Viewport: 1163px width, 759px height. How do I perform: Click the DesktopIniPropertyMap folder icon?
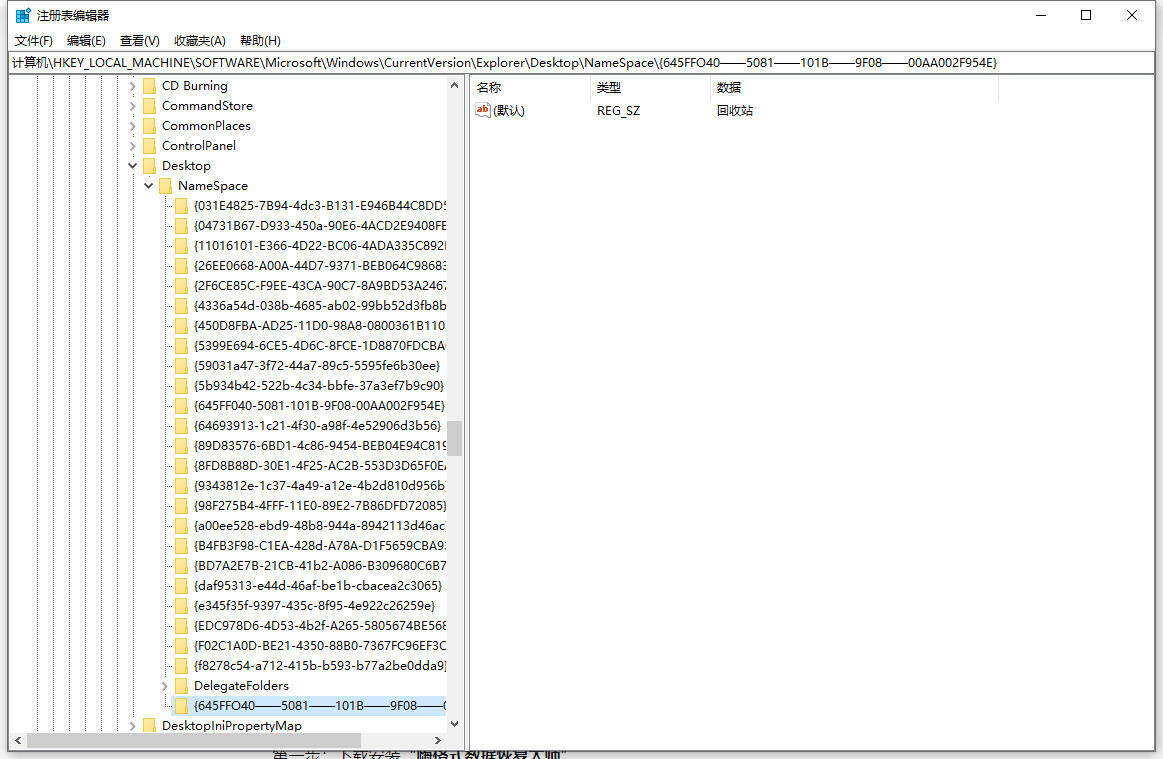pyautogui.click(x=149, y=726)
